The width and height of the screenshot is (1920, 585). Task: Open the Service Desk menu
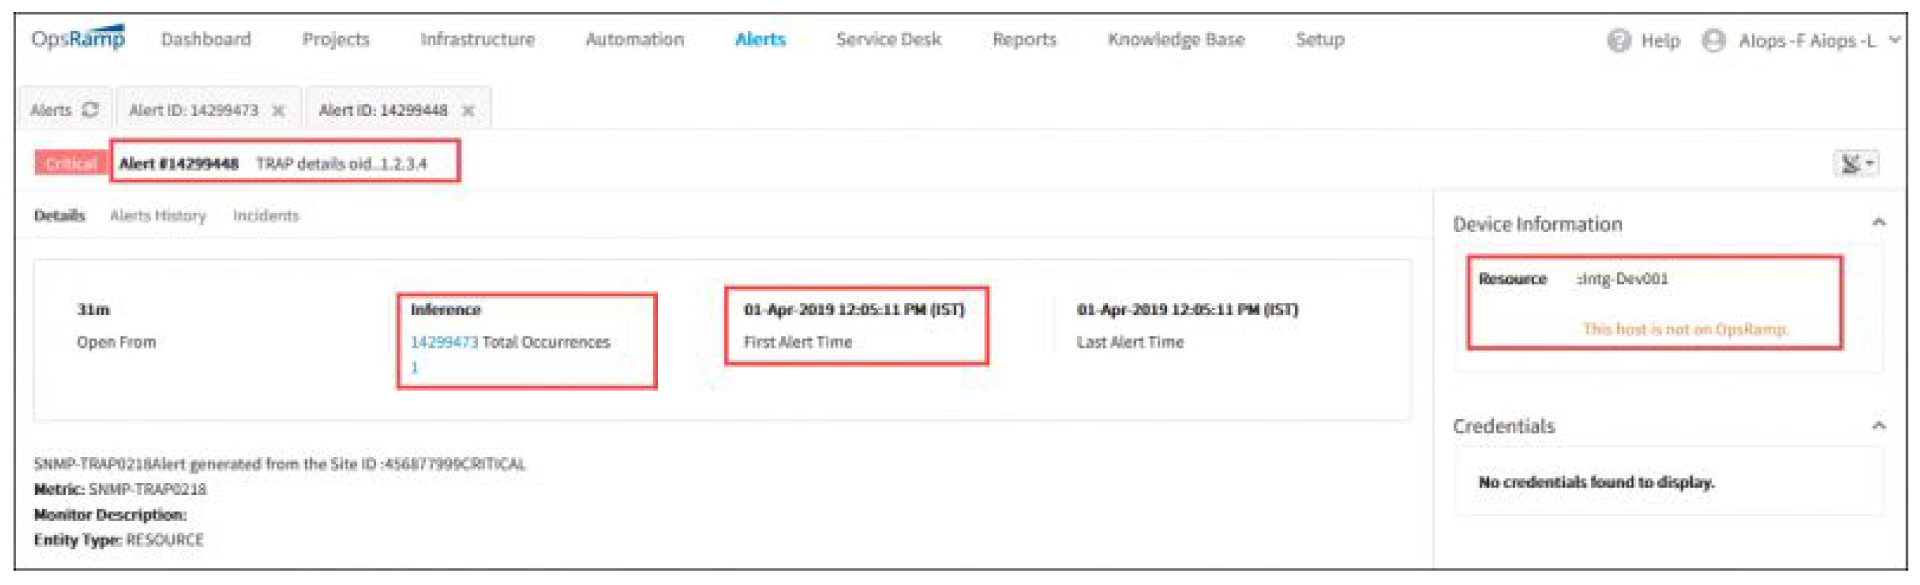(x=888, y=40)
